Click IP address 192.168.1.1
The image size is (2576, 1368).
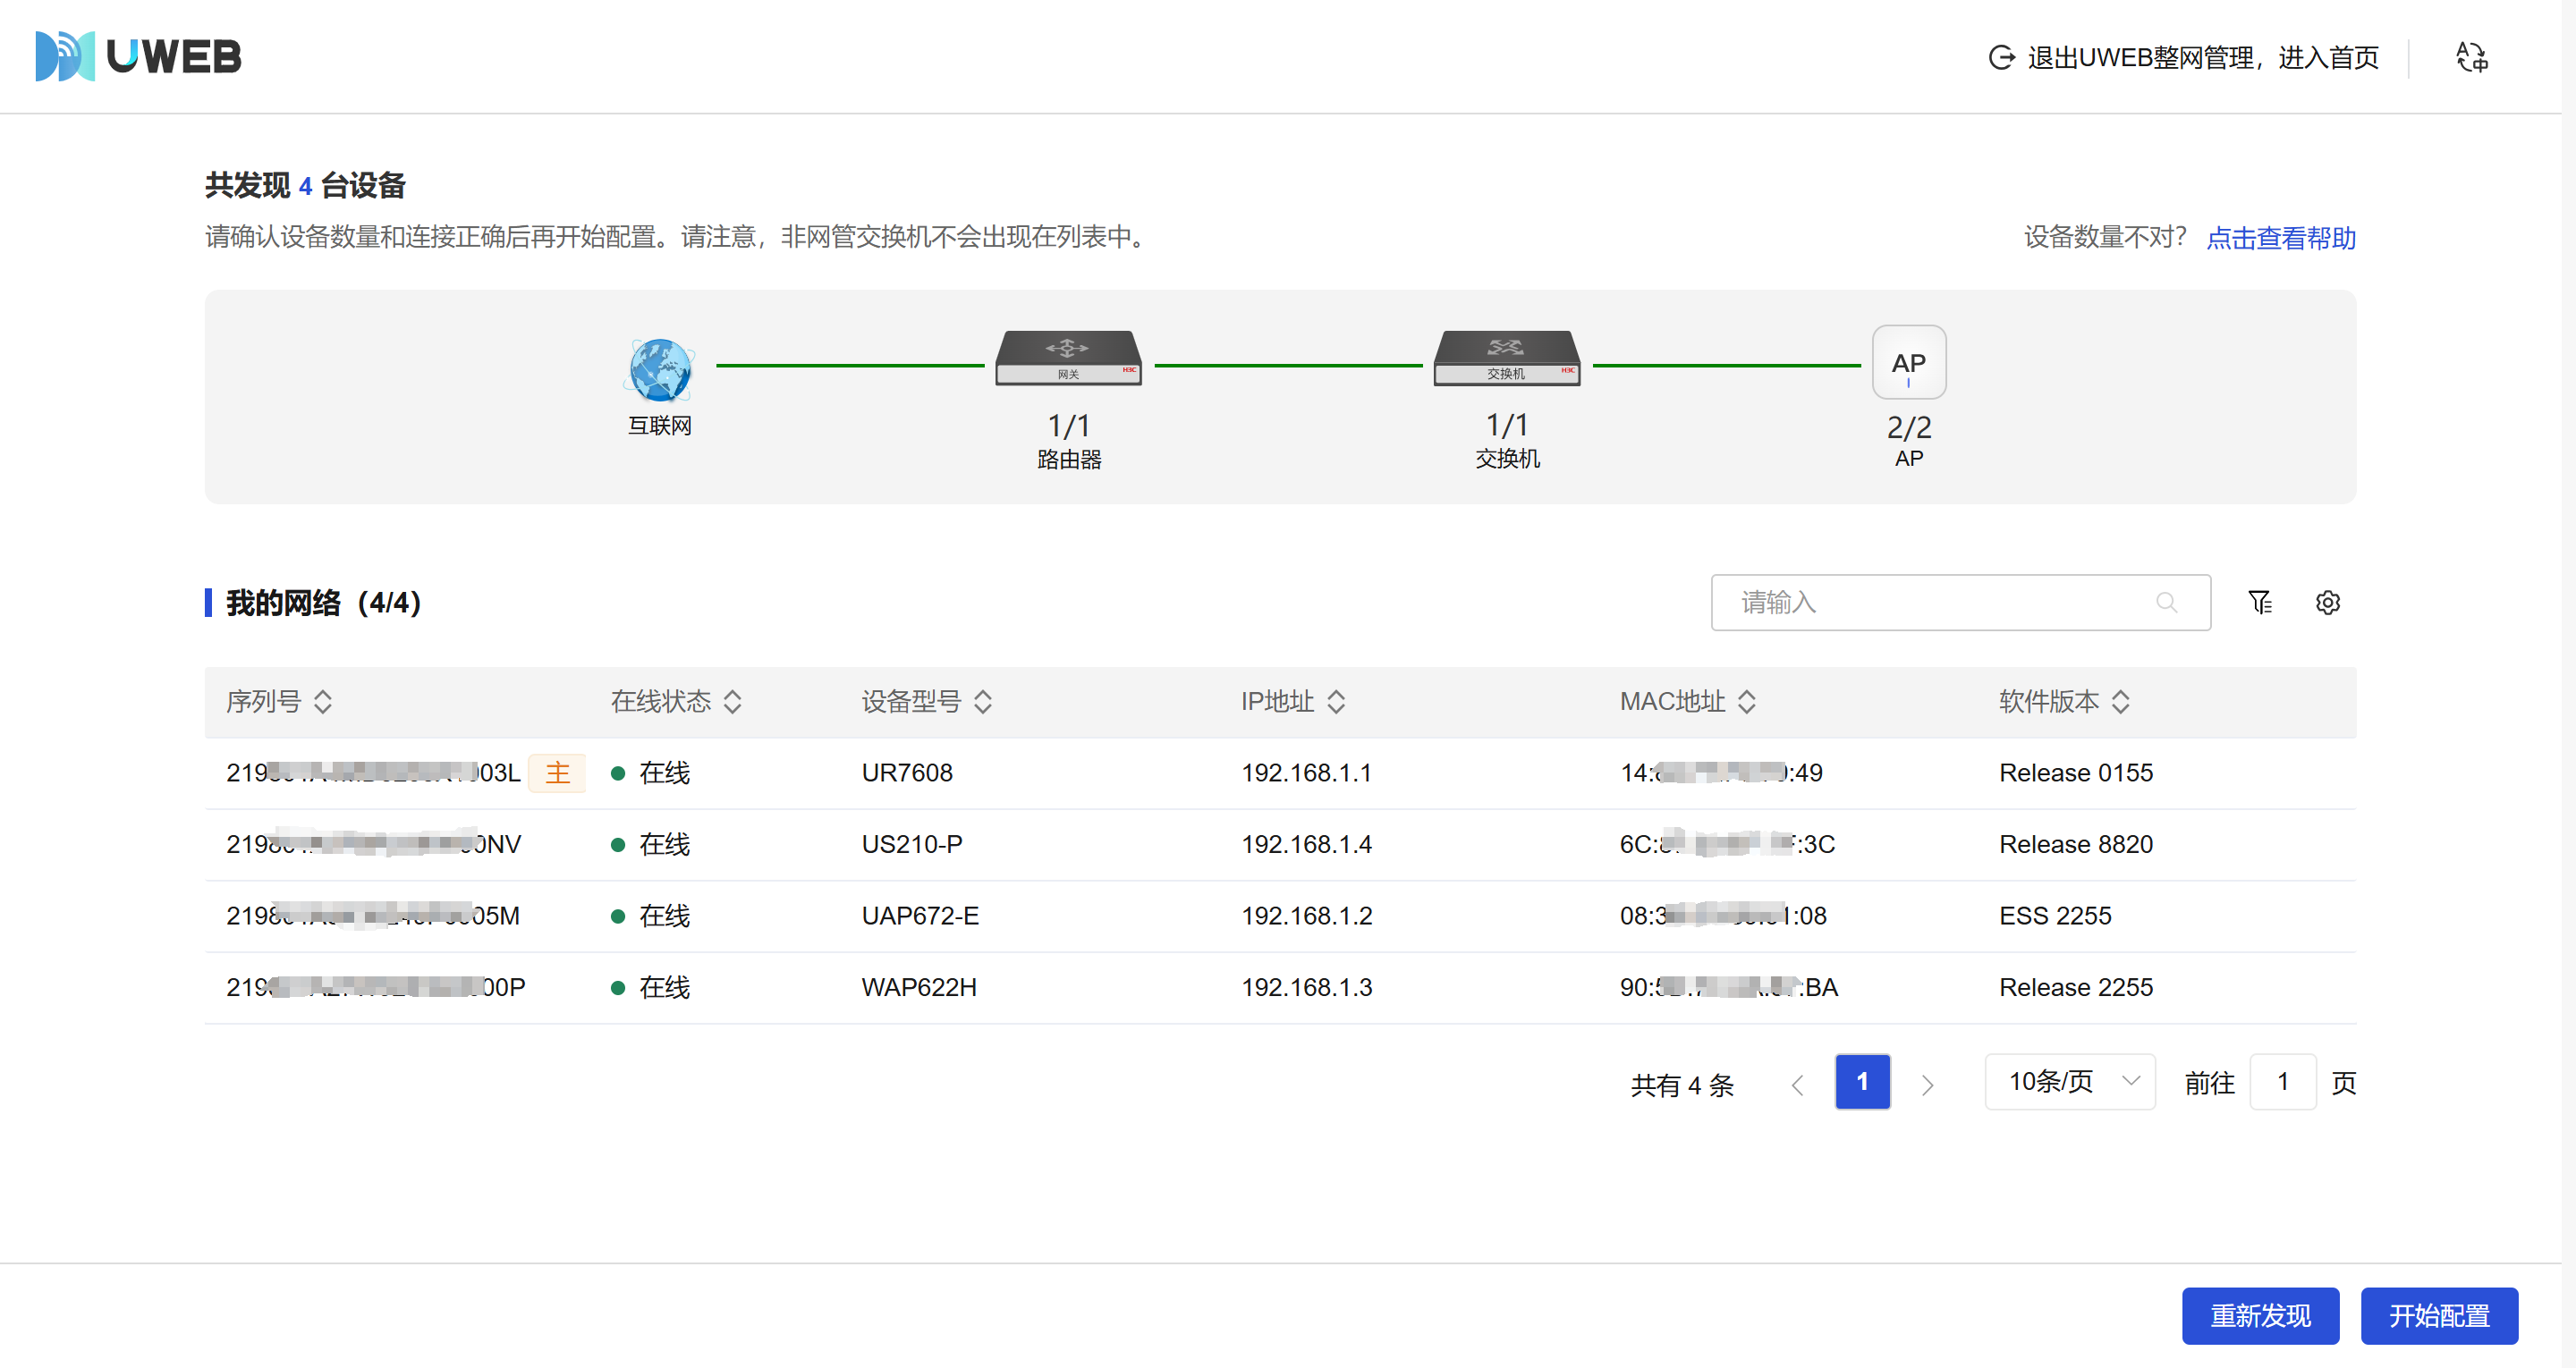(1306, 773)
